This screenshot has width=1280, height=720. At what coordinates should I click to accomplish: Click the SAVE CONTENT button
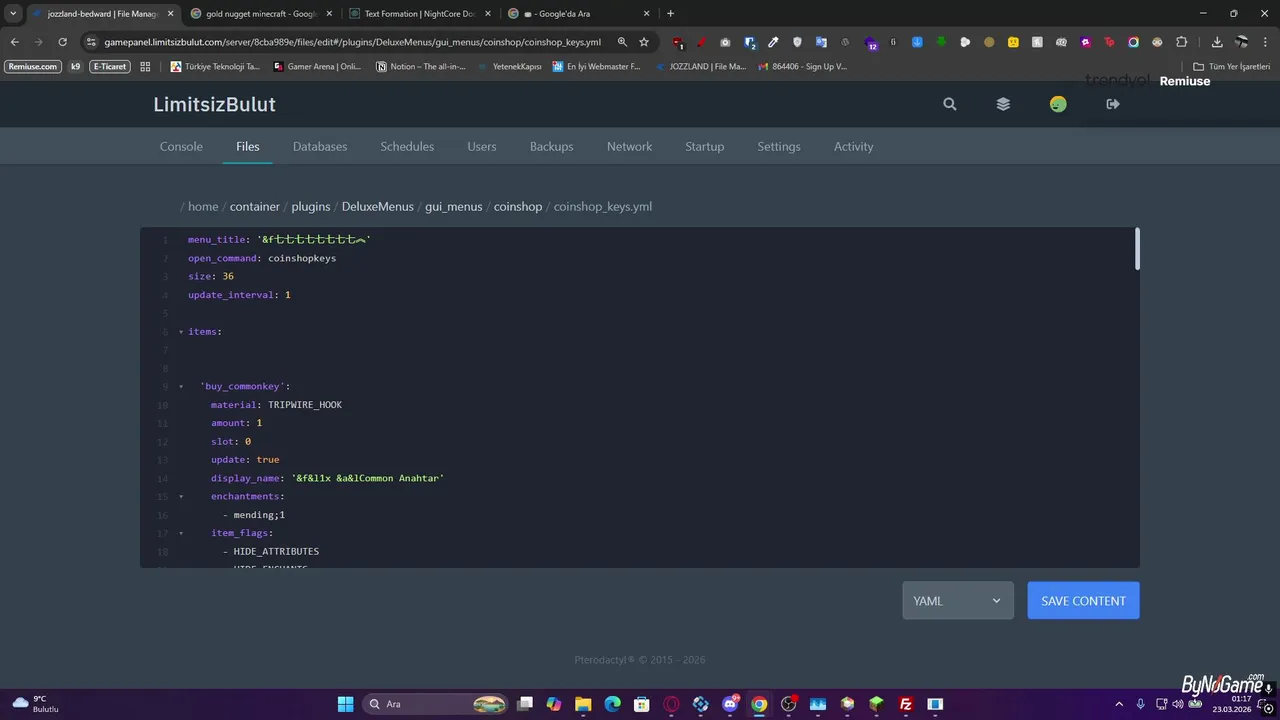(1083, 601)
